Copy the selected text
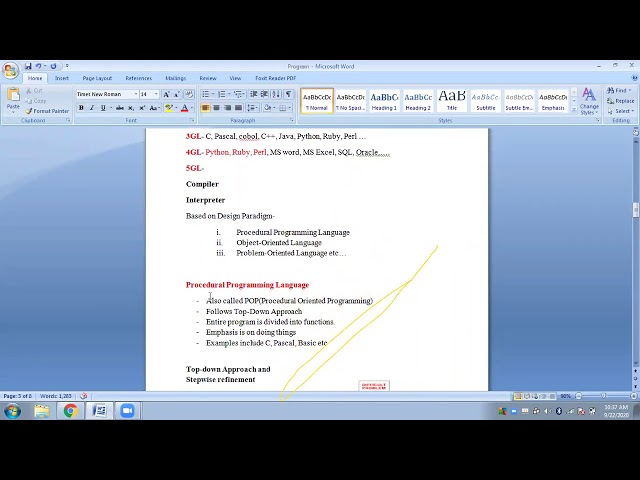 tap(36, 101)
